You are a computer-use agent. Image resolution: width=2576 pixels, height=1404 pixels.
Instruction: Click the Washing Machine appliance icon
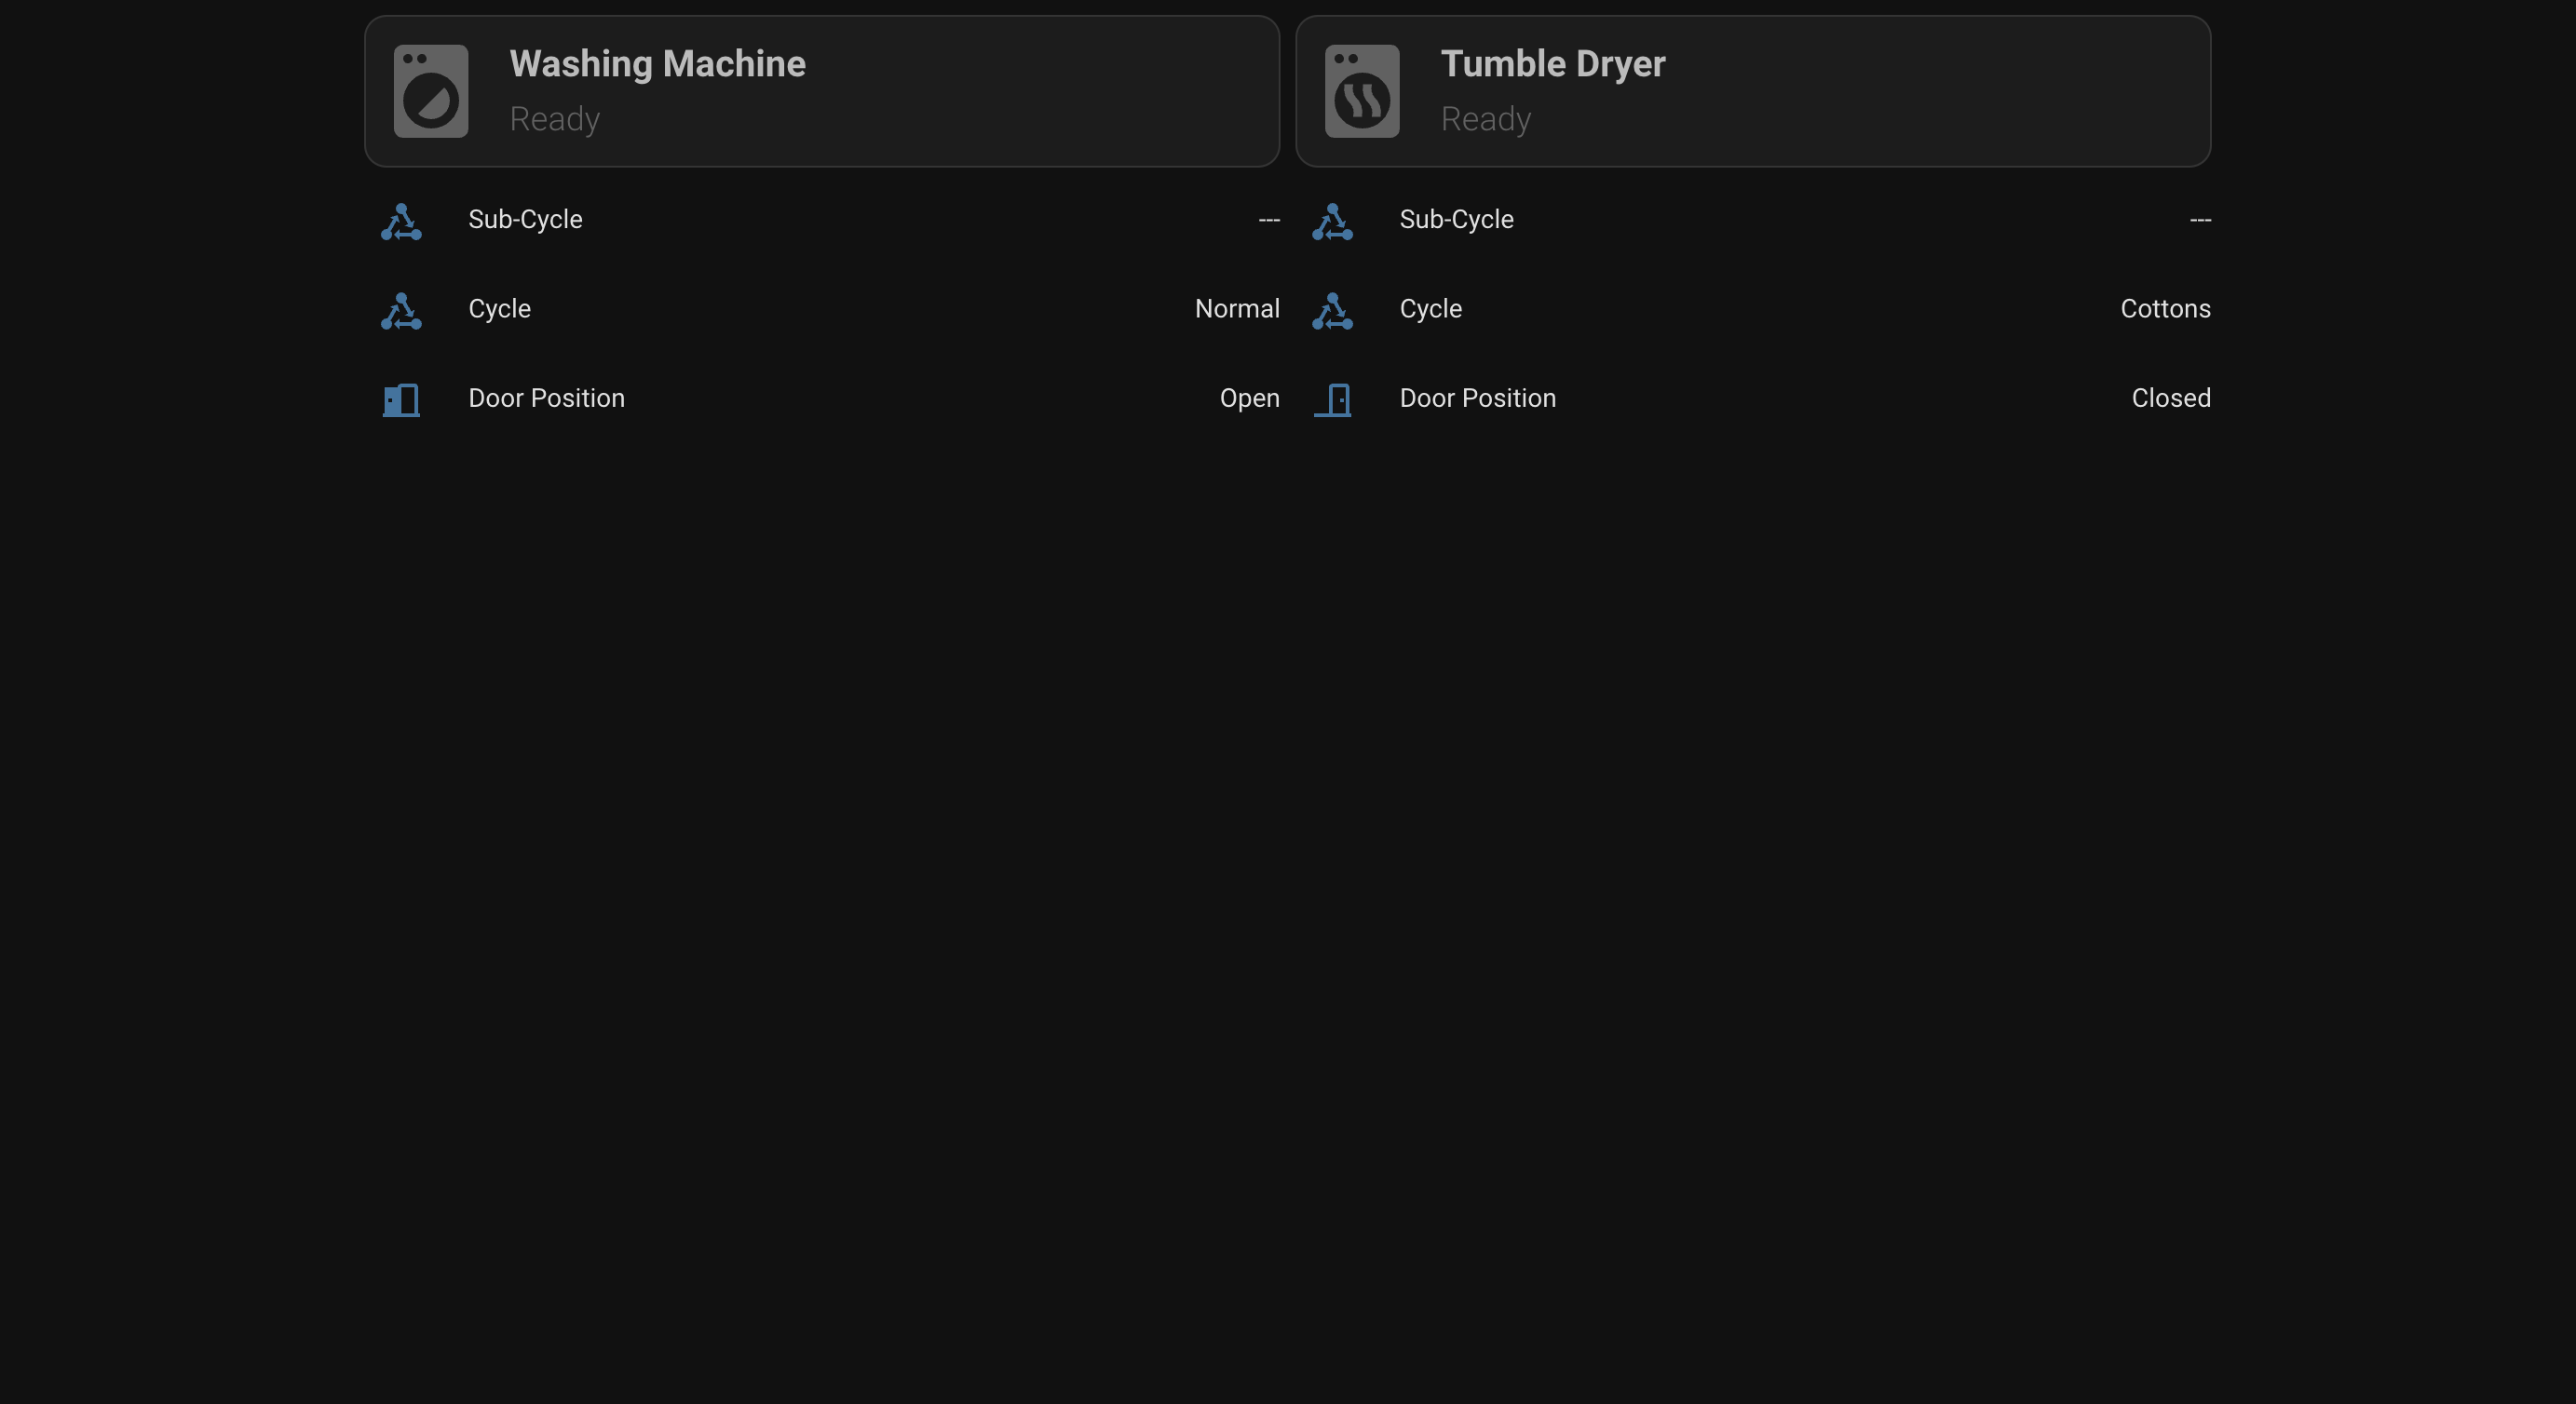(x=431, y=91)
